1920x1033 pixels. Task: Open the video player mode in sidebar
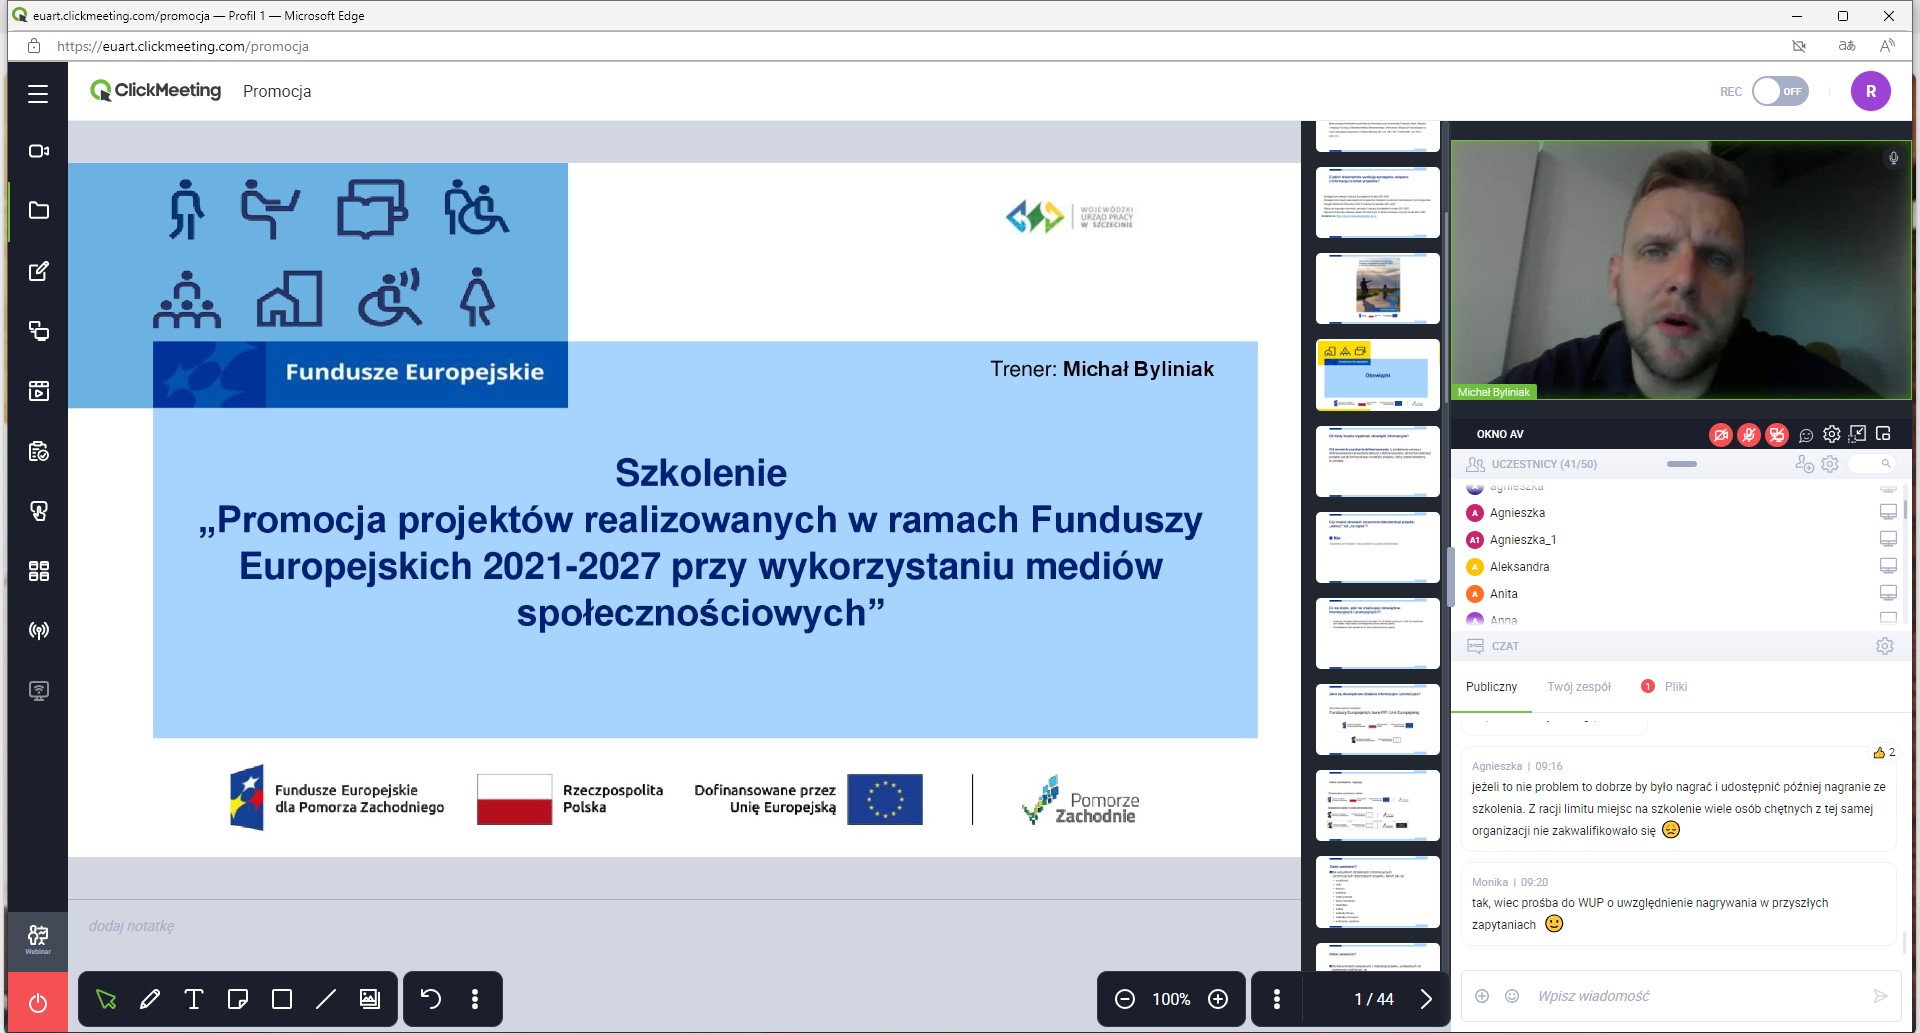click(x=38, y=391)
